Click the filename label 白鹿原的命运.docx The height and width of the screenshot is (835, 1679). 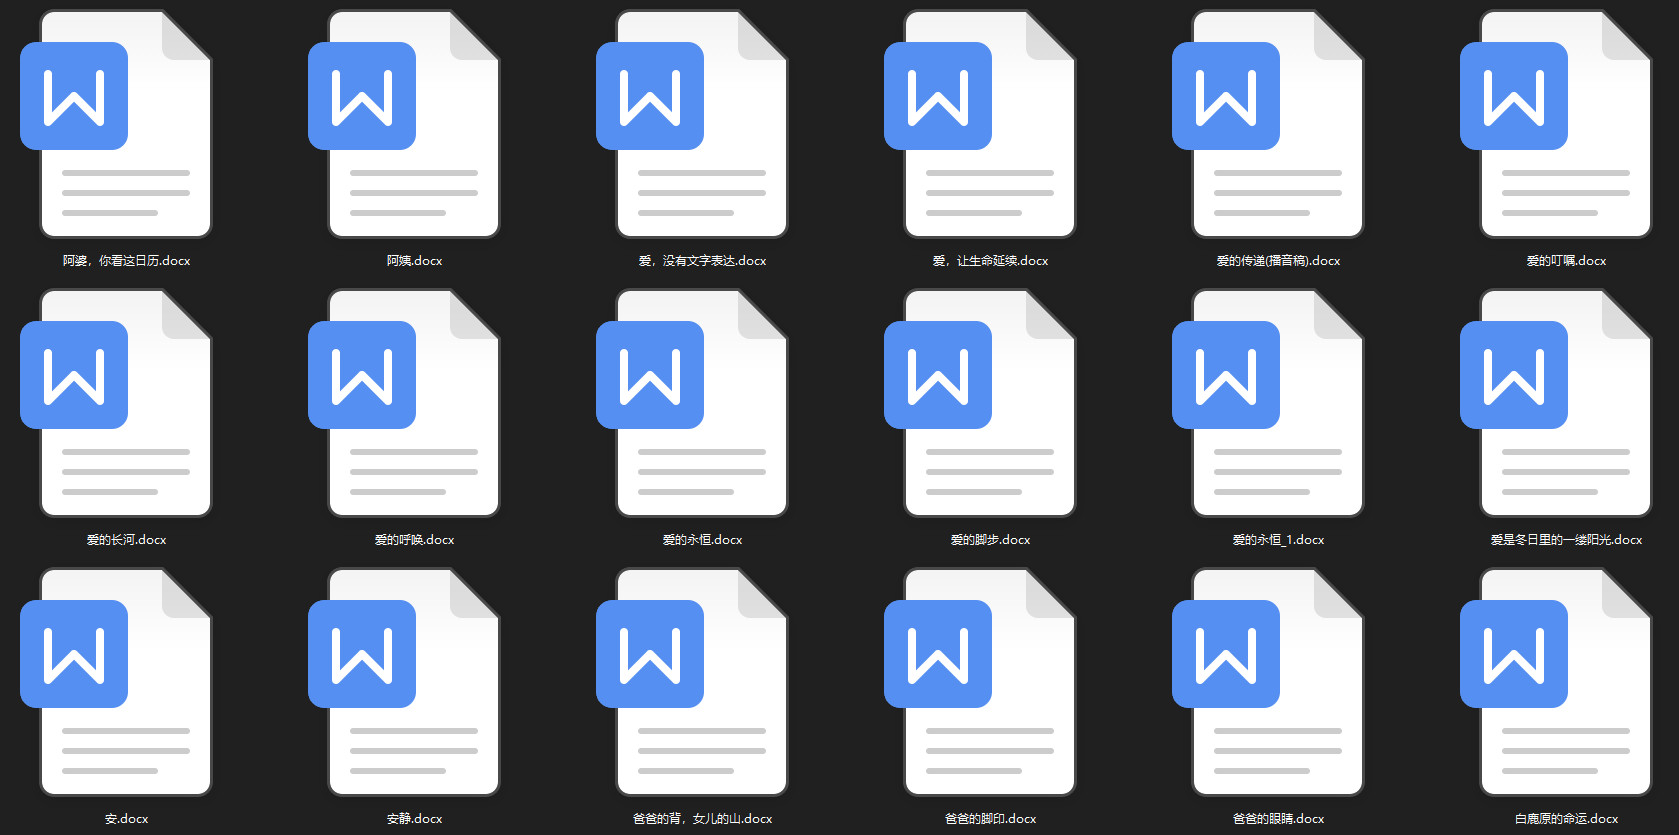[1566, 819]
